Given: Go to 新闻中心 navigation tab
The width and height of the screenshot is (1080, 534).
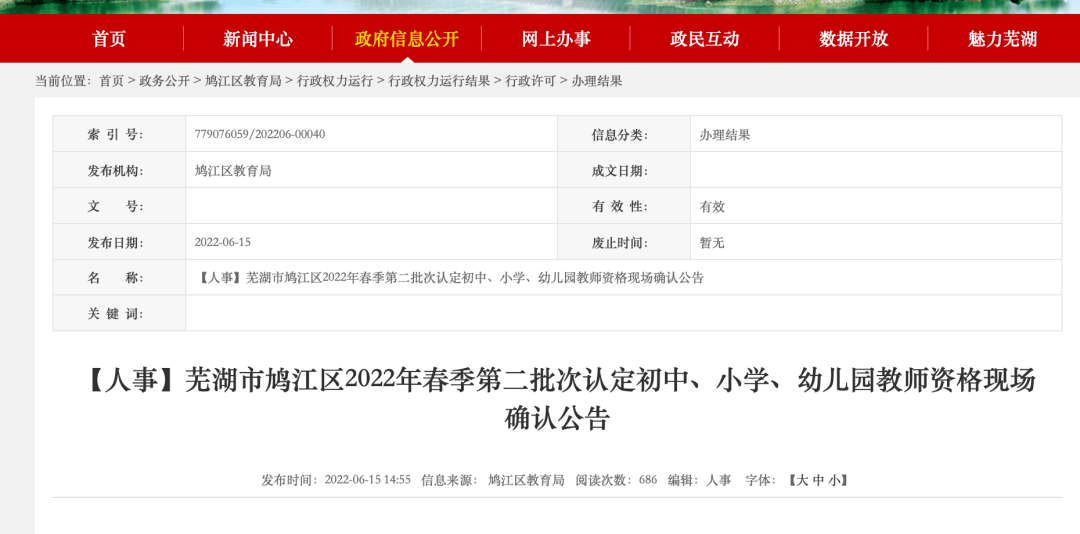Looking at the screenshot, I should click(258, 39).
